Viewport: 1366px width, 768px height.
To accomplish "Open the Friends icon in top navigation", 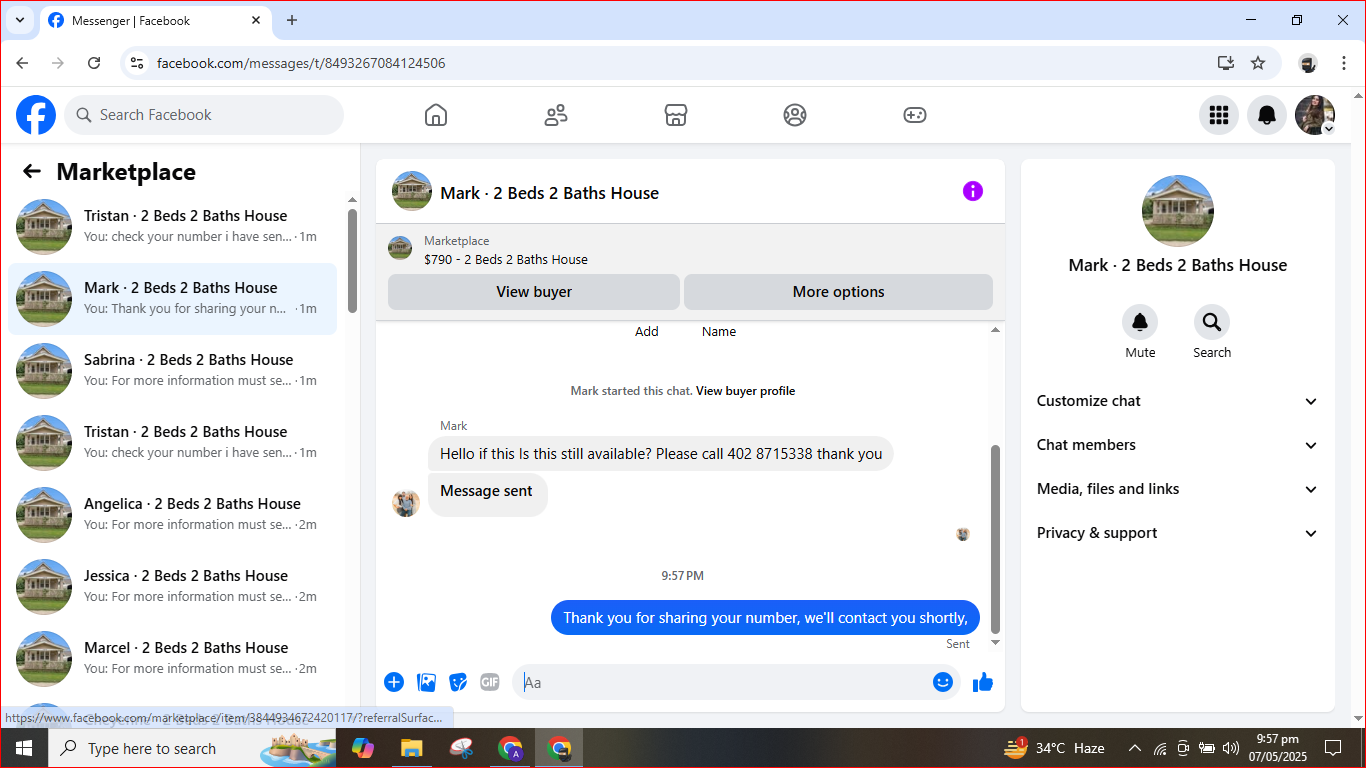I will point(556,115).
